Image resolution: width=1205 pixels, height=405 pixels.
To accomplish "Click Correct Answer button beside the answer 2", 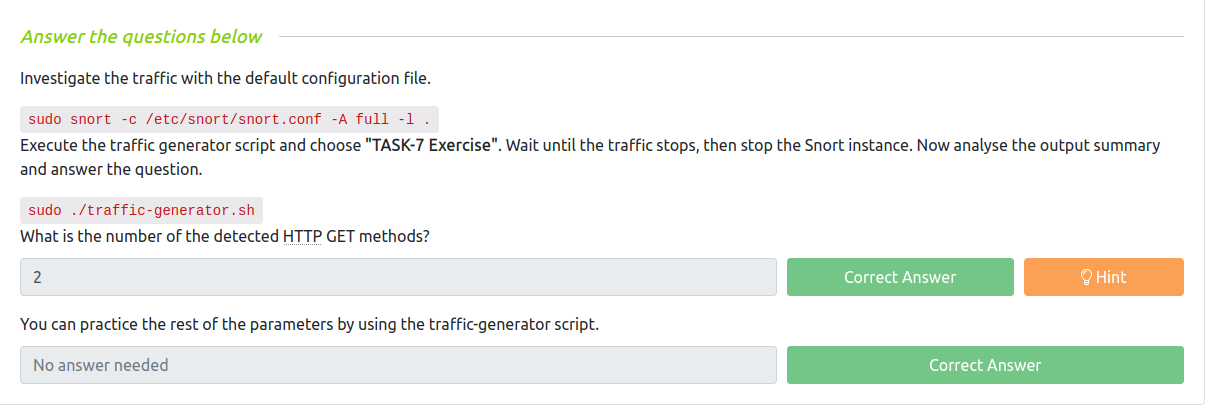I will point(900,277).
